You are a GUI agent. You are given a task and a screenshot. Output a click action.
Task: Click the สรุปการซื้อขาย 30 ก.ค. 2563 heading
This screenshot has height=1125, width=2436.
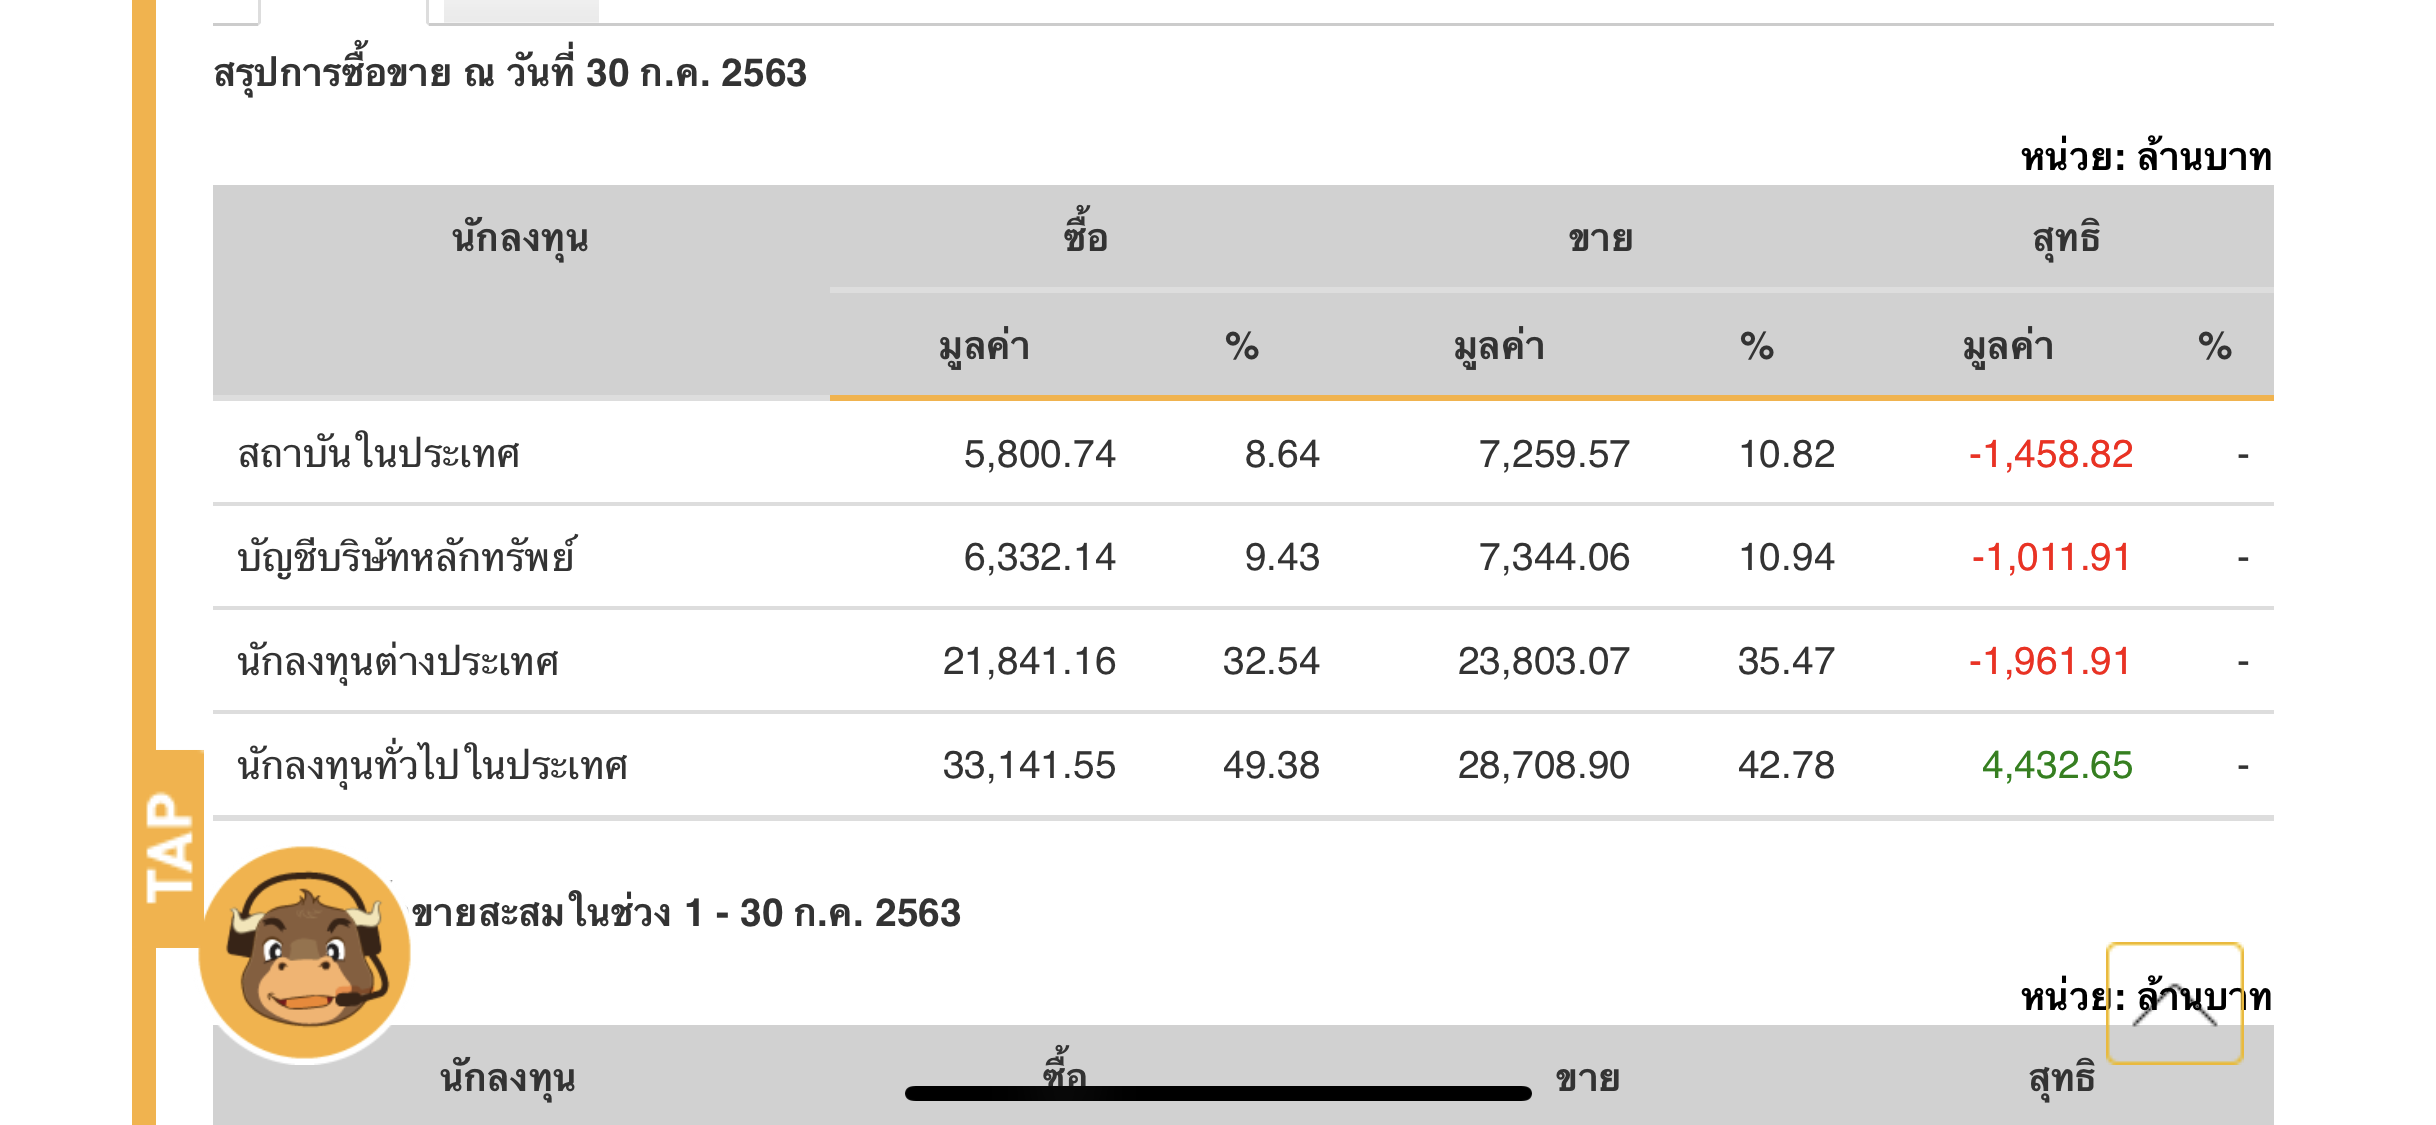pos(510,74)
